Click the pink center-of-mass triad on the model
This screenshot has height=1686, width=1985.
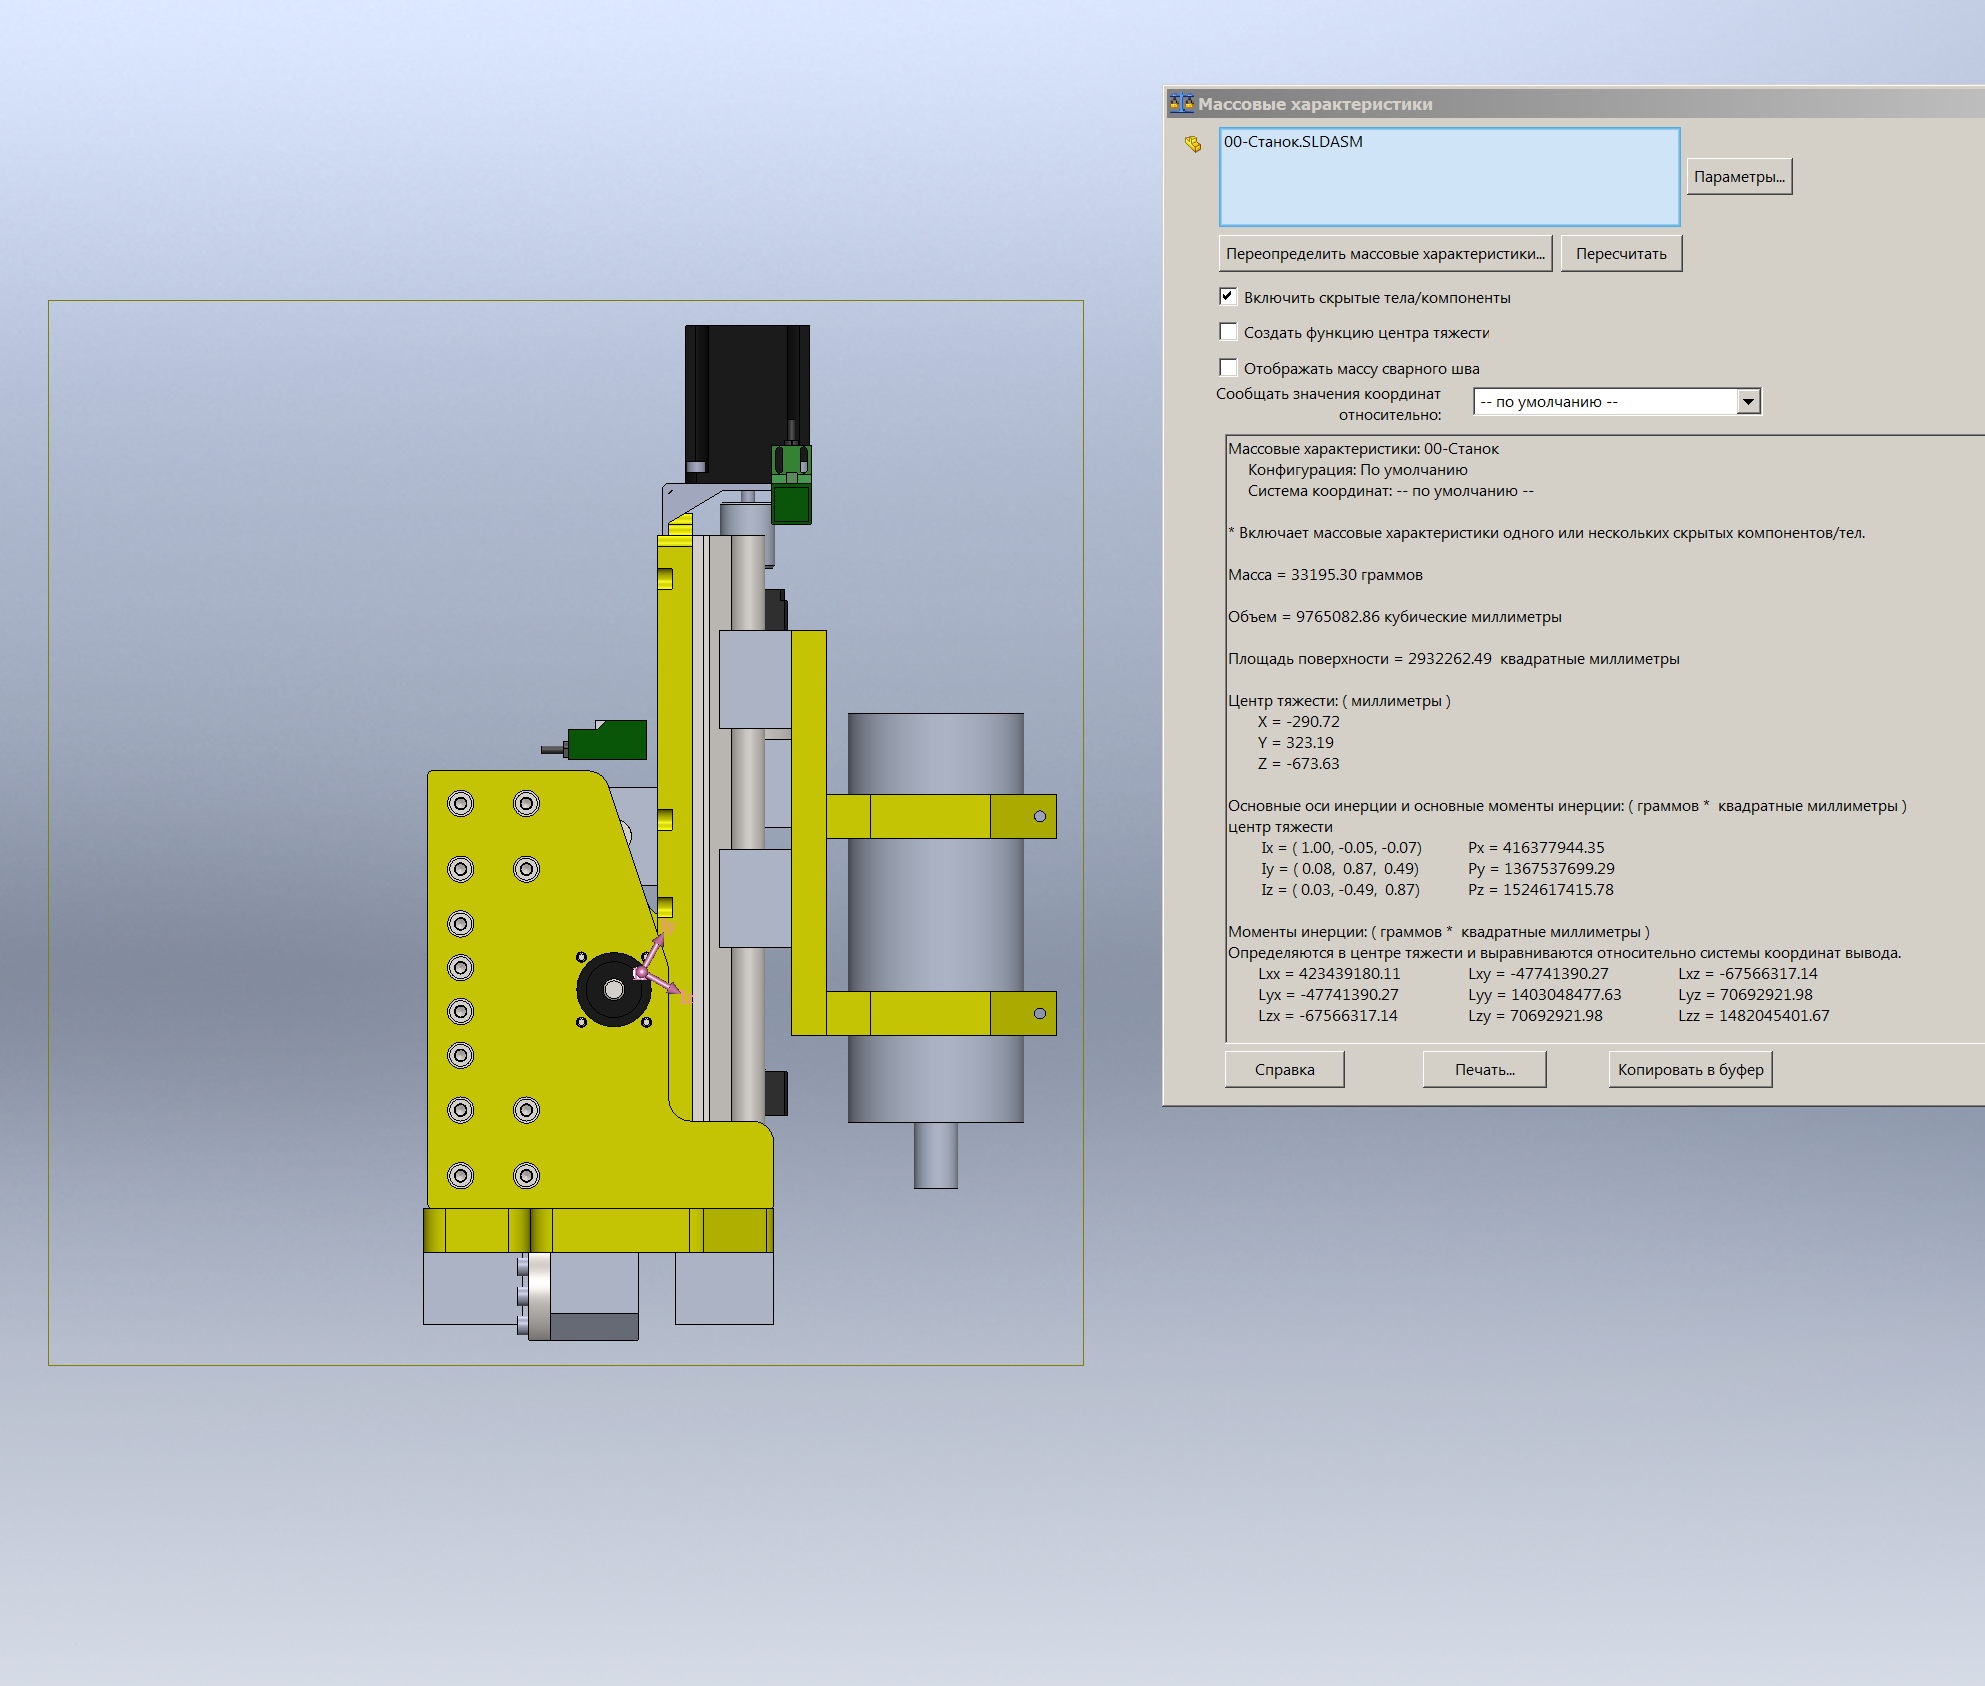pyautogui.click(x=643, y=971)
